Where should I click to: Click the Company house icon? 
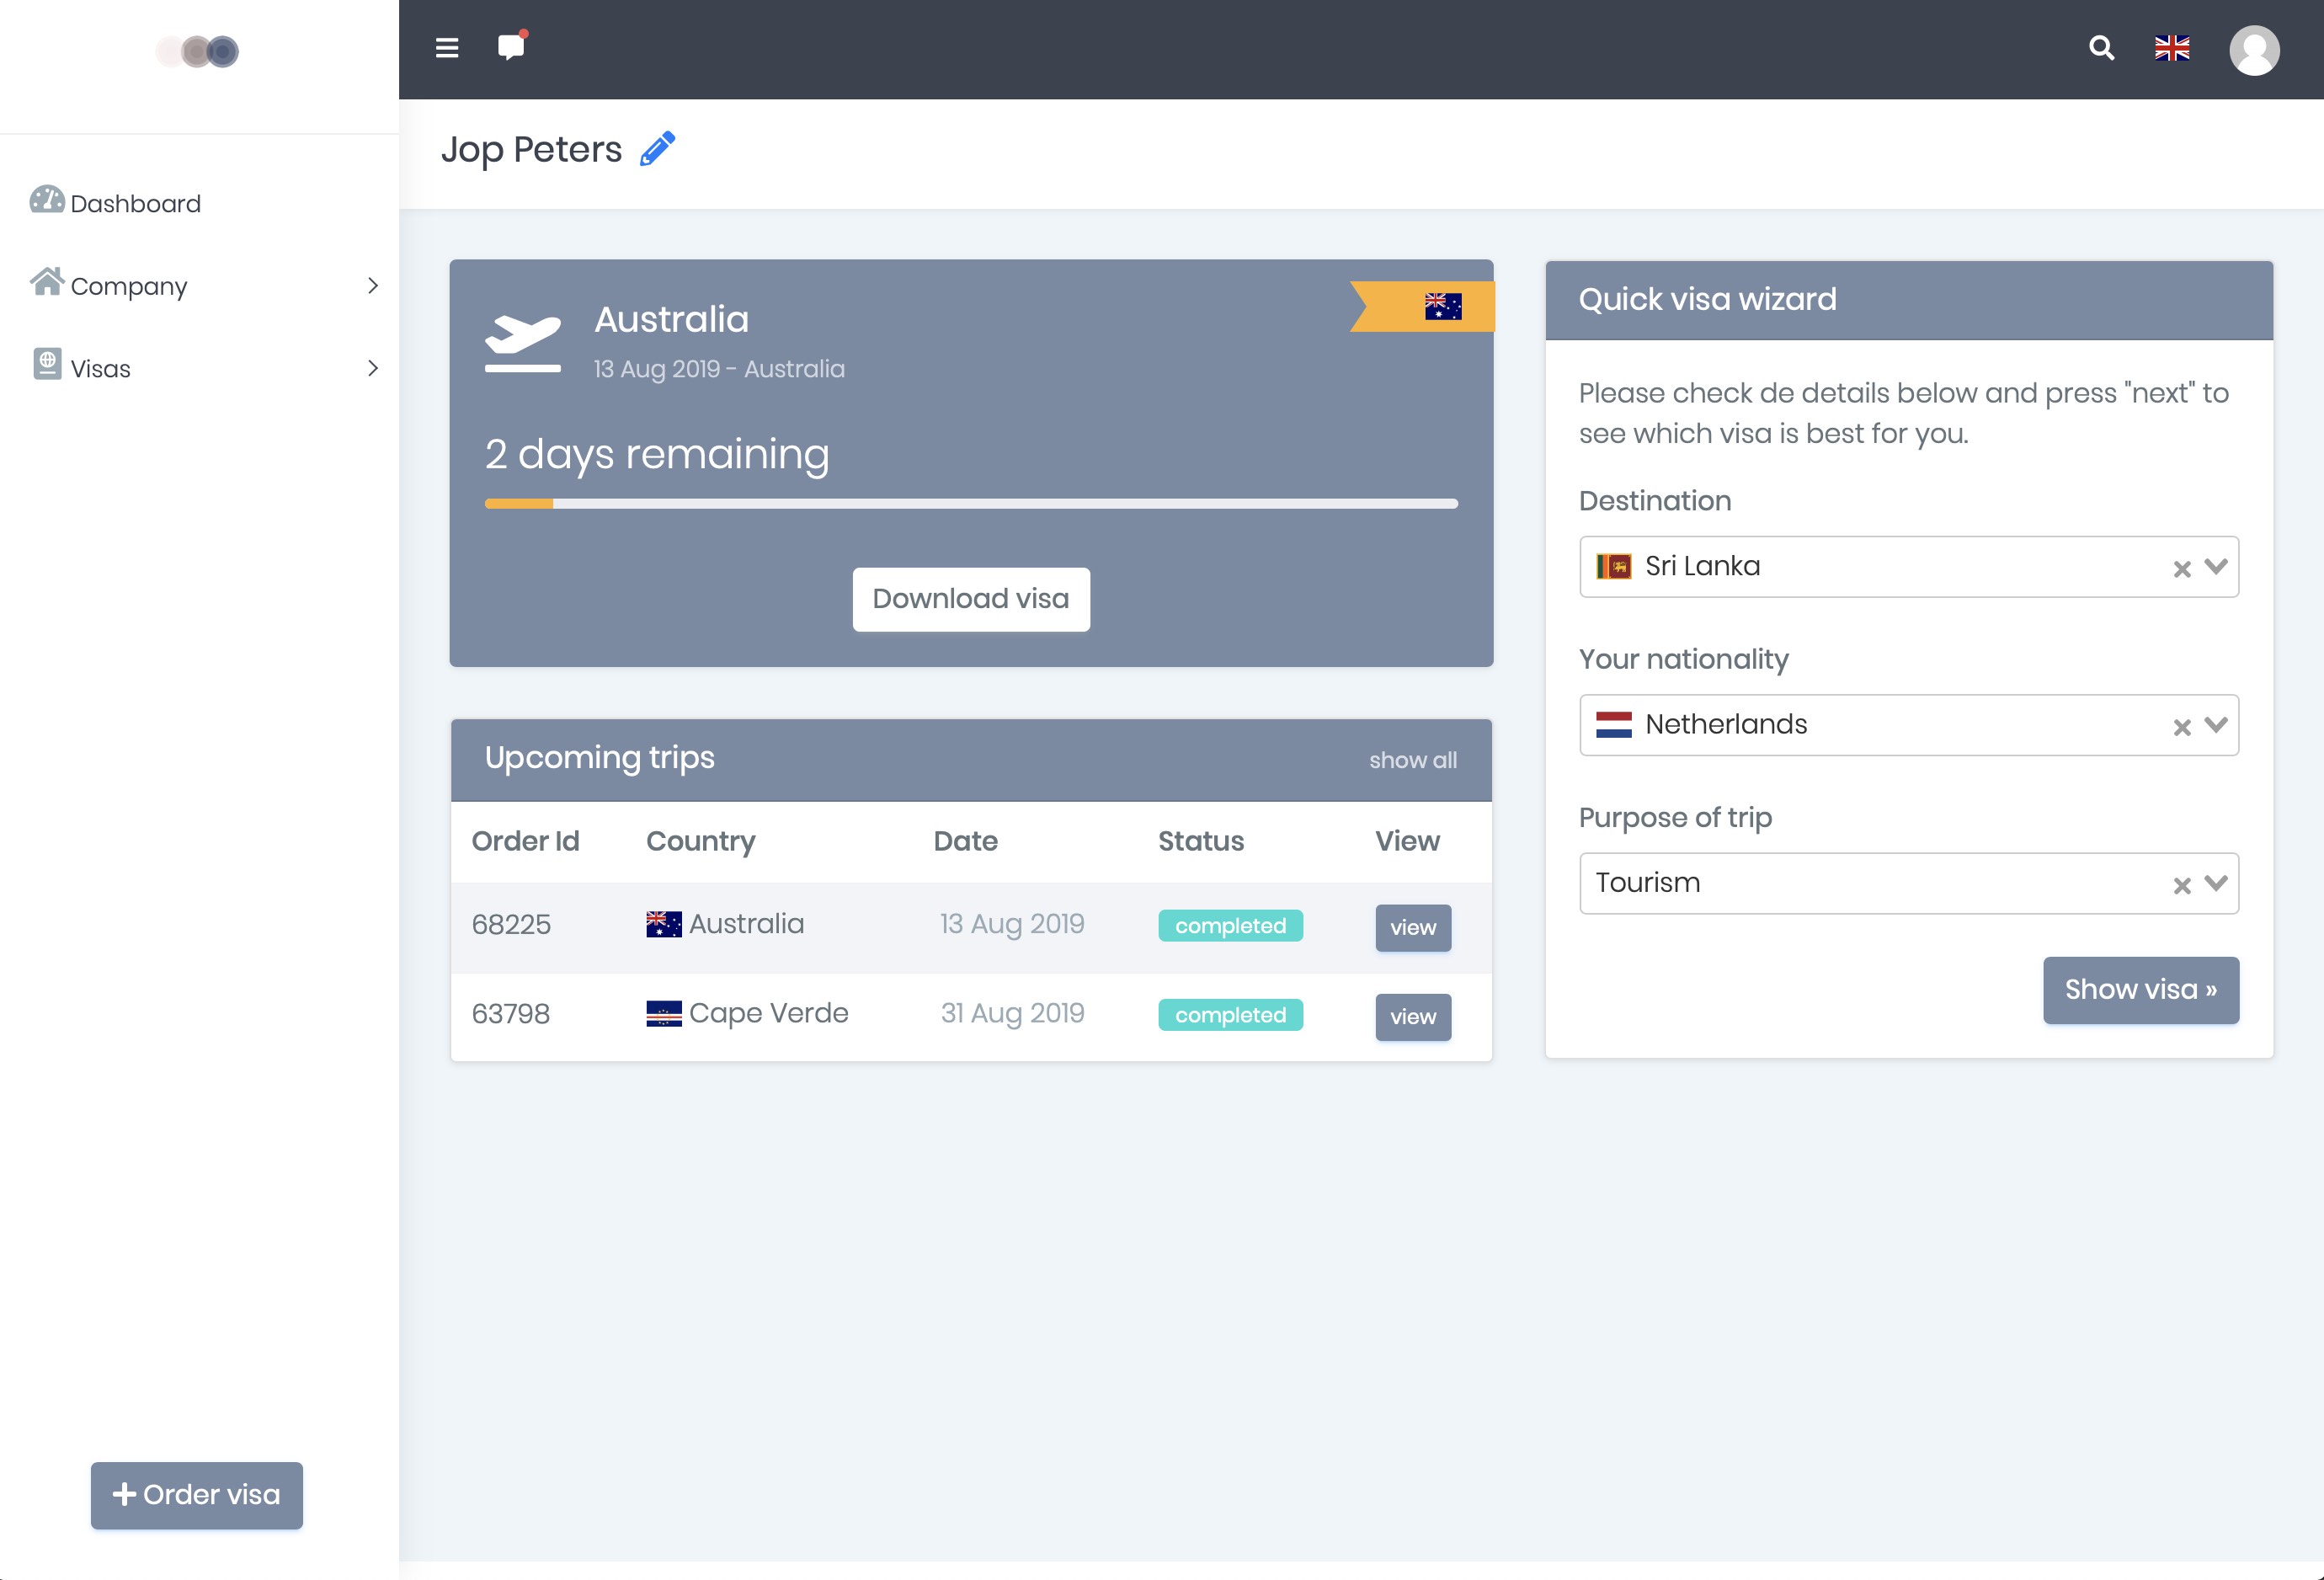click(47, 282)
